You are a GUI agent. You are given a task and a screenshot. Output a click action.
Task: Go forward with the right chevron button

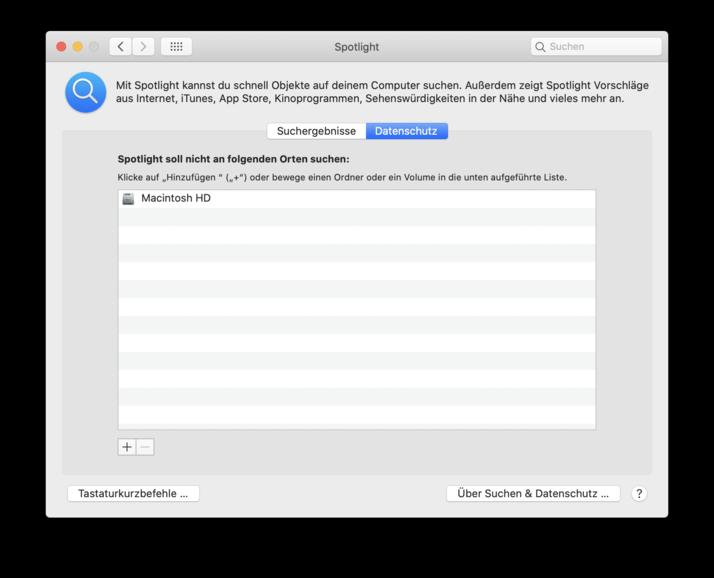pos(143,46)
